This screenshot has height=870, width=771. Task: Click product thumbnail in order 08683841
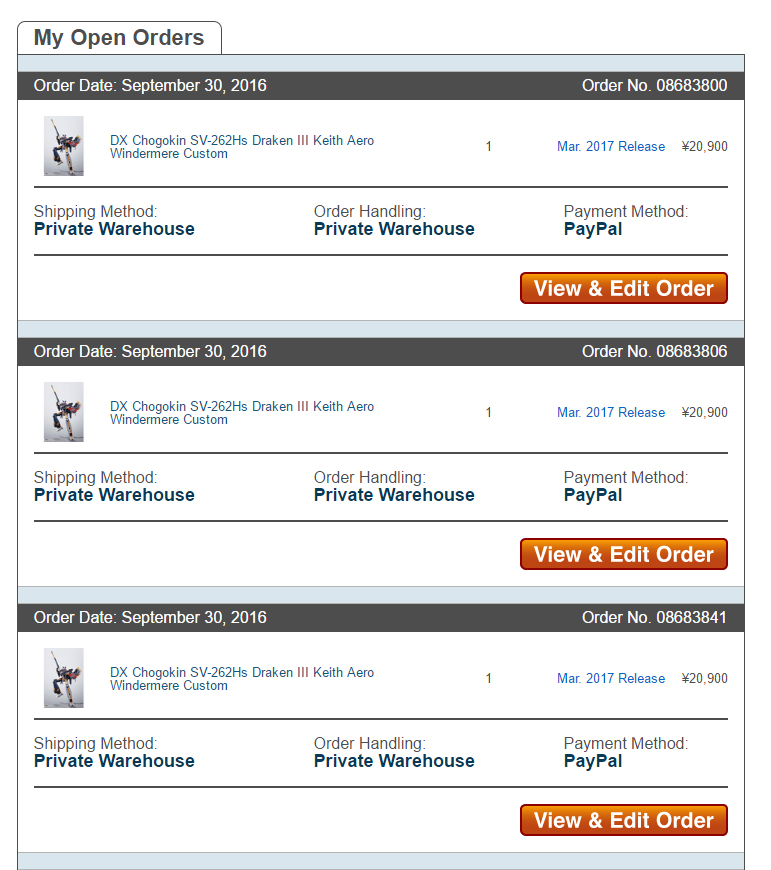pyautogui.click(x=64, y=677)
